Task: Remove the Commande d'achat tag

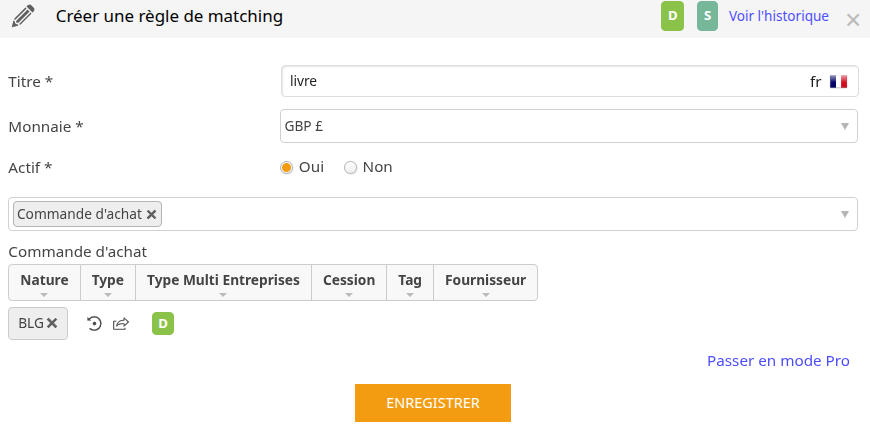Action: pyautogui.click(x=151, y=214)
